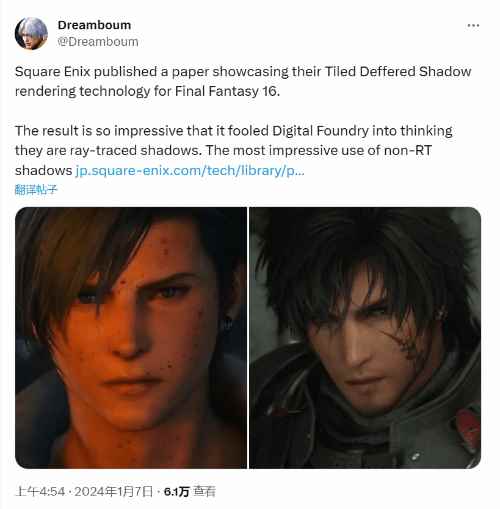
Task: Click the post's first paragraph about Tiled Deffered Shadow
Action: (x=243, y=81)
